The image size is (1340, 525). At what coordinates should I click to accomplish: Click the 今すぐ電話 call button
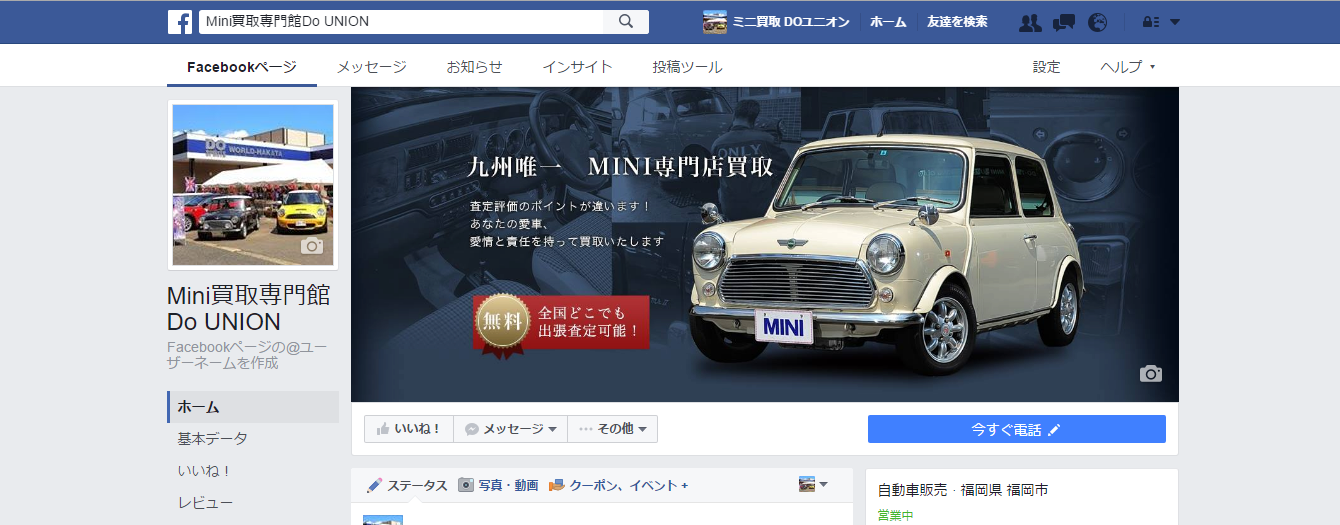(x=1017, y=429)
